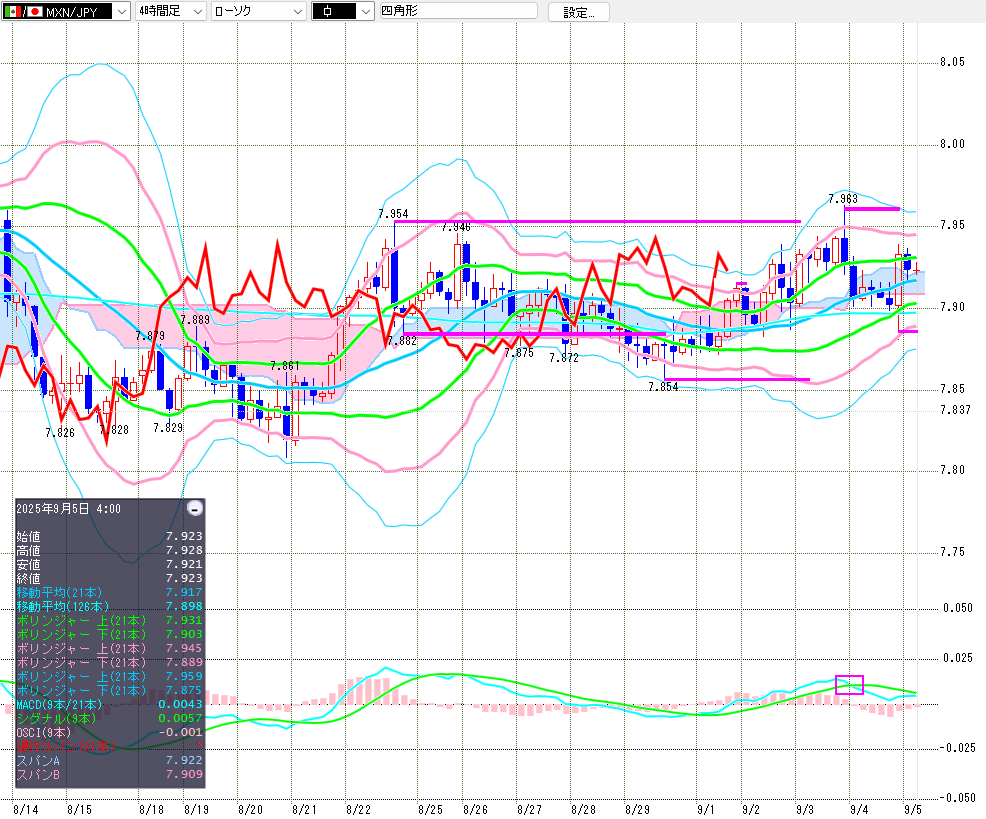Click the -0.025 level on the MACD axis

click(x=957, y=748)
